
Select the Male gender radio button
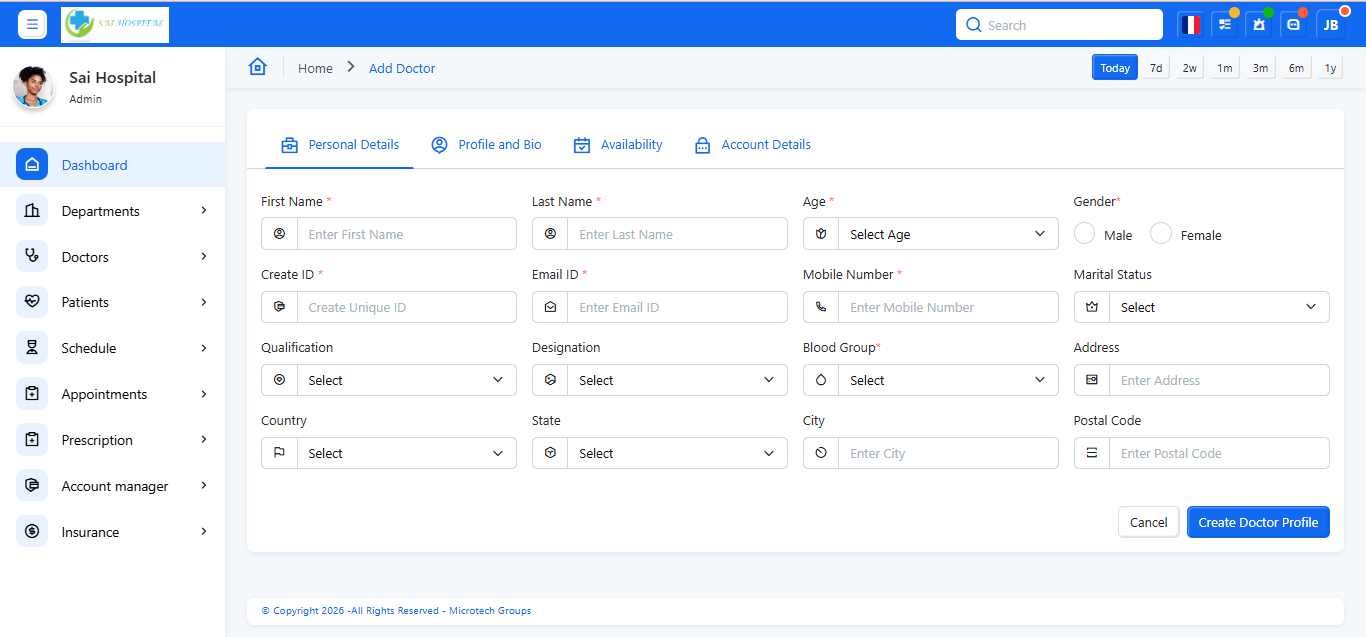point(1084,234)
